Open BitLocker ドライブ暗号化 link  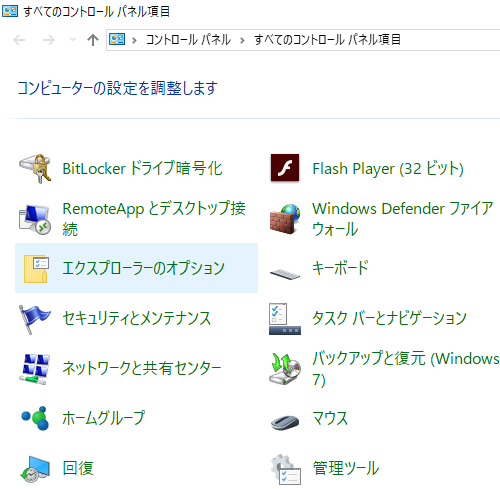(142, 168)
